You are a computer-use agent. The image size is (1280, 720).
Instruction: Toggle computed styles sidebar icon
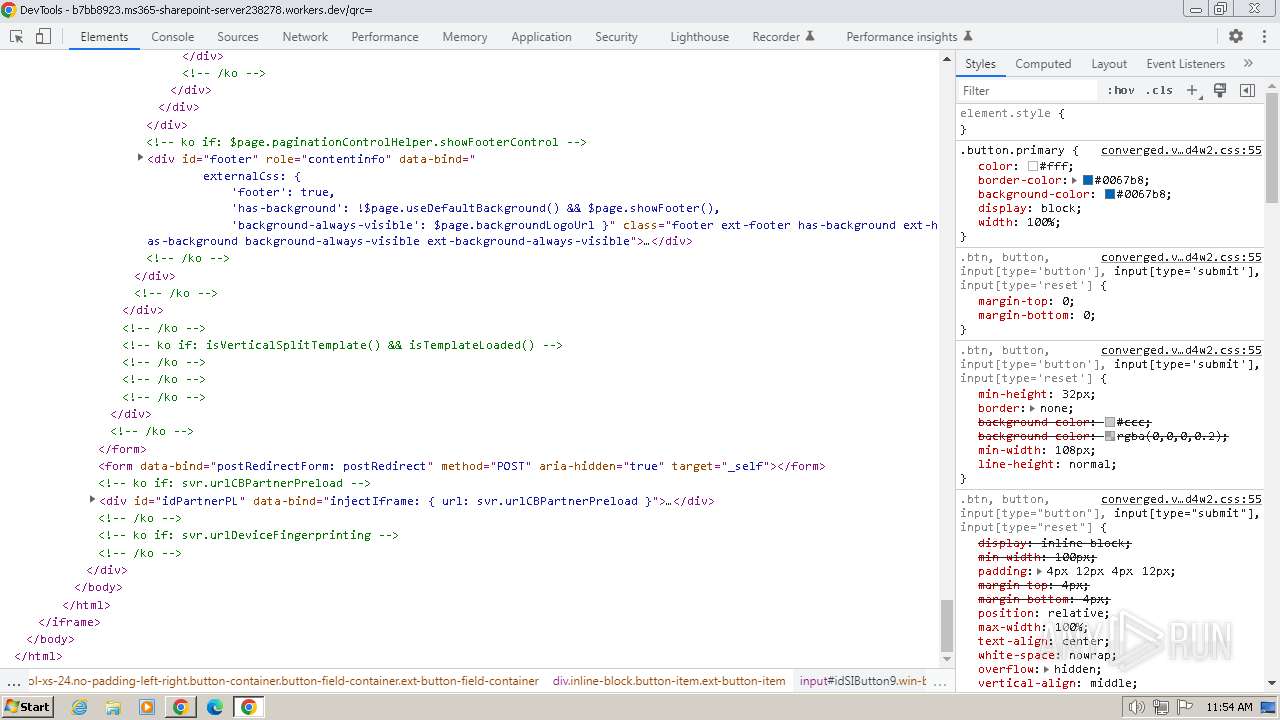pos(1247,90)
